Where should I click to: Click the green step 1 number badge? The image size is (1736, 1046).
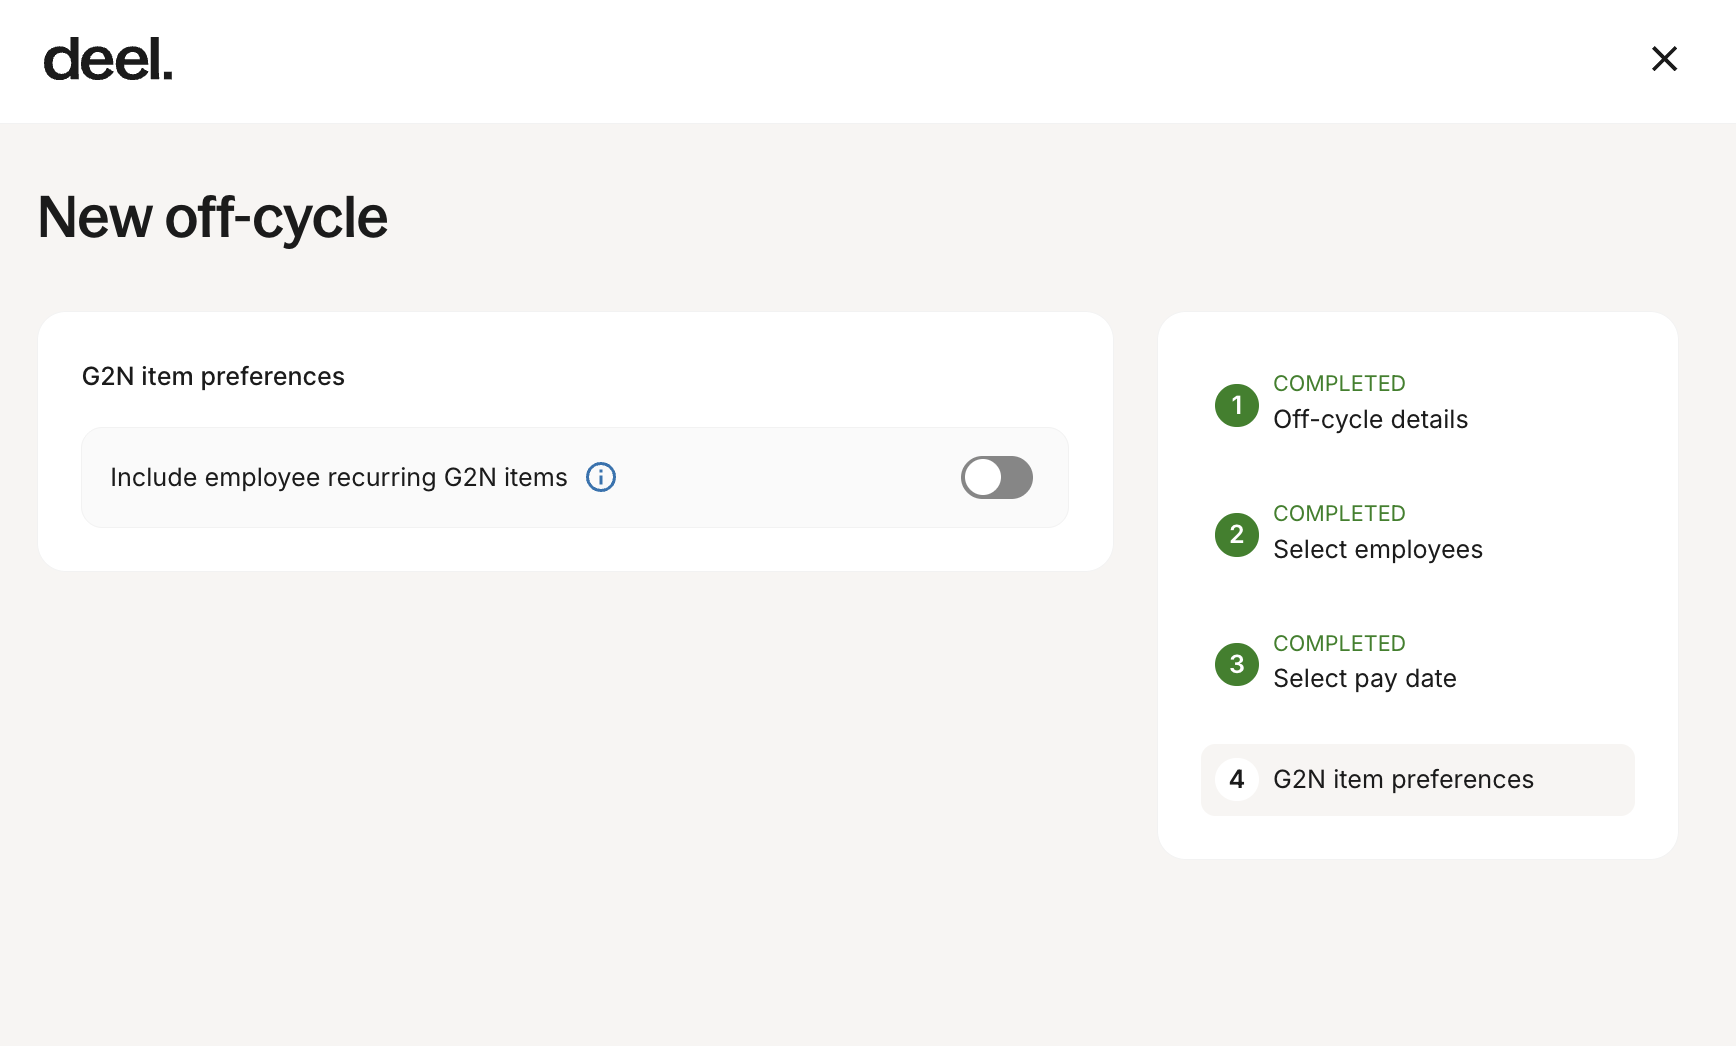pos(1237,405)
